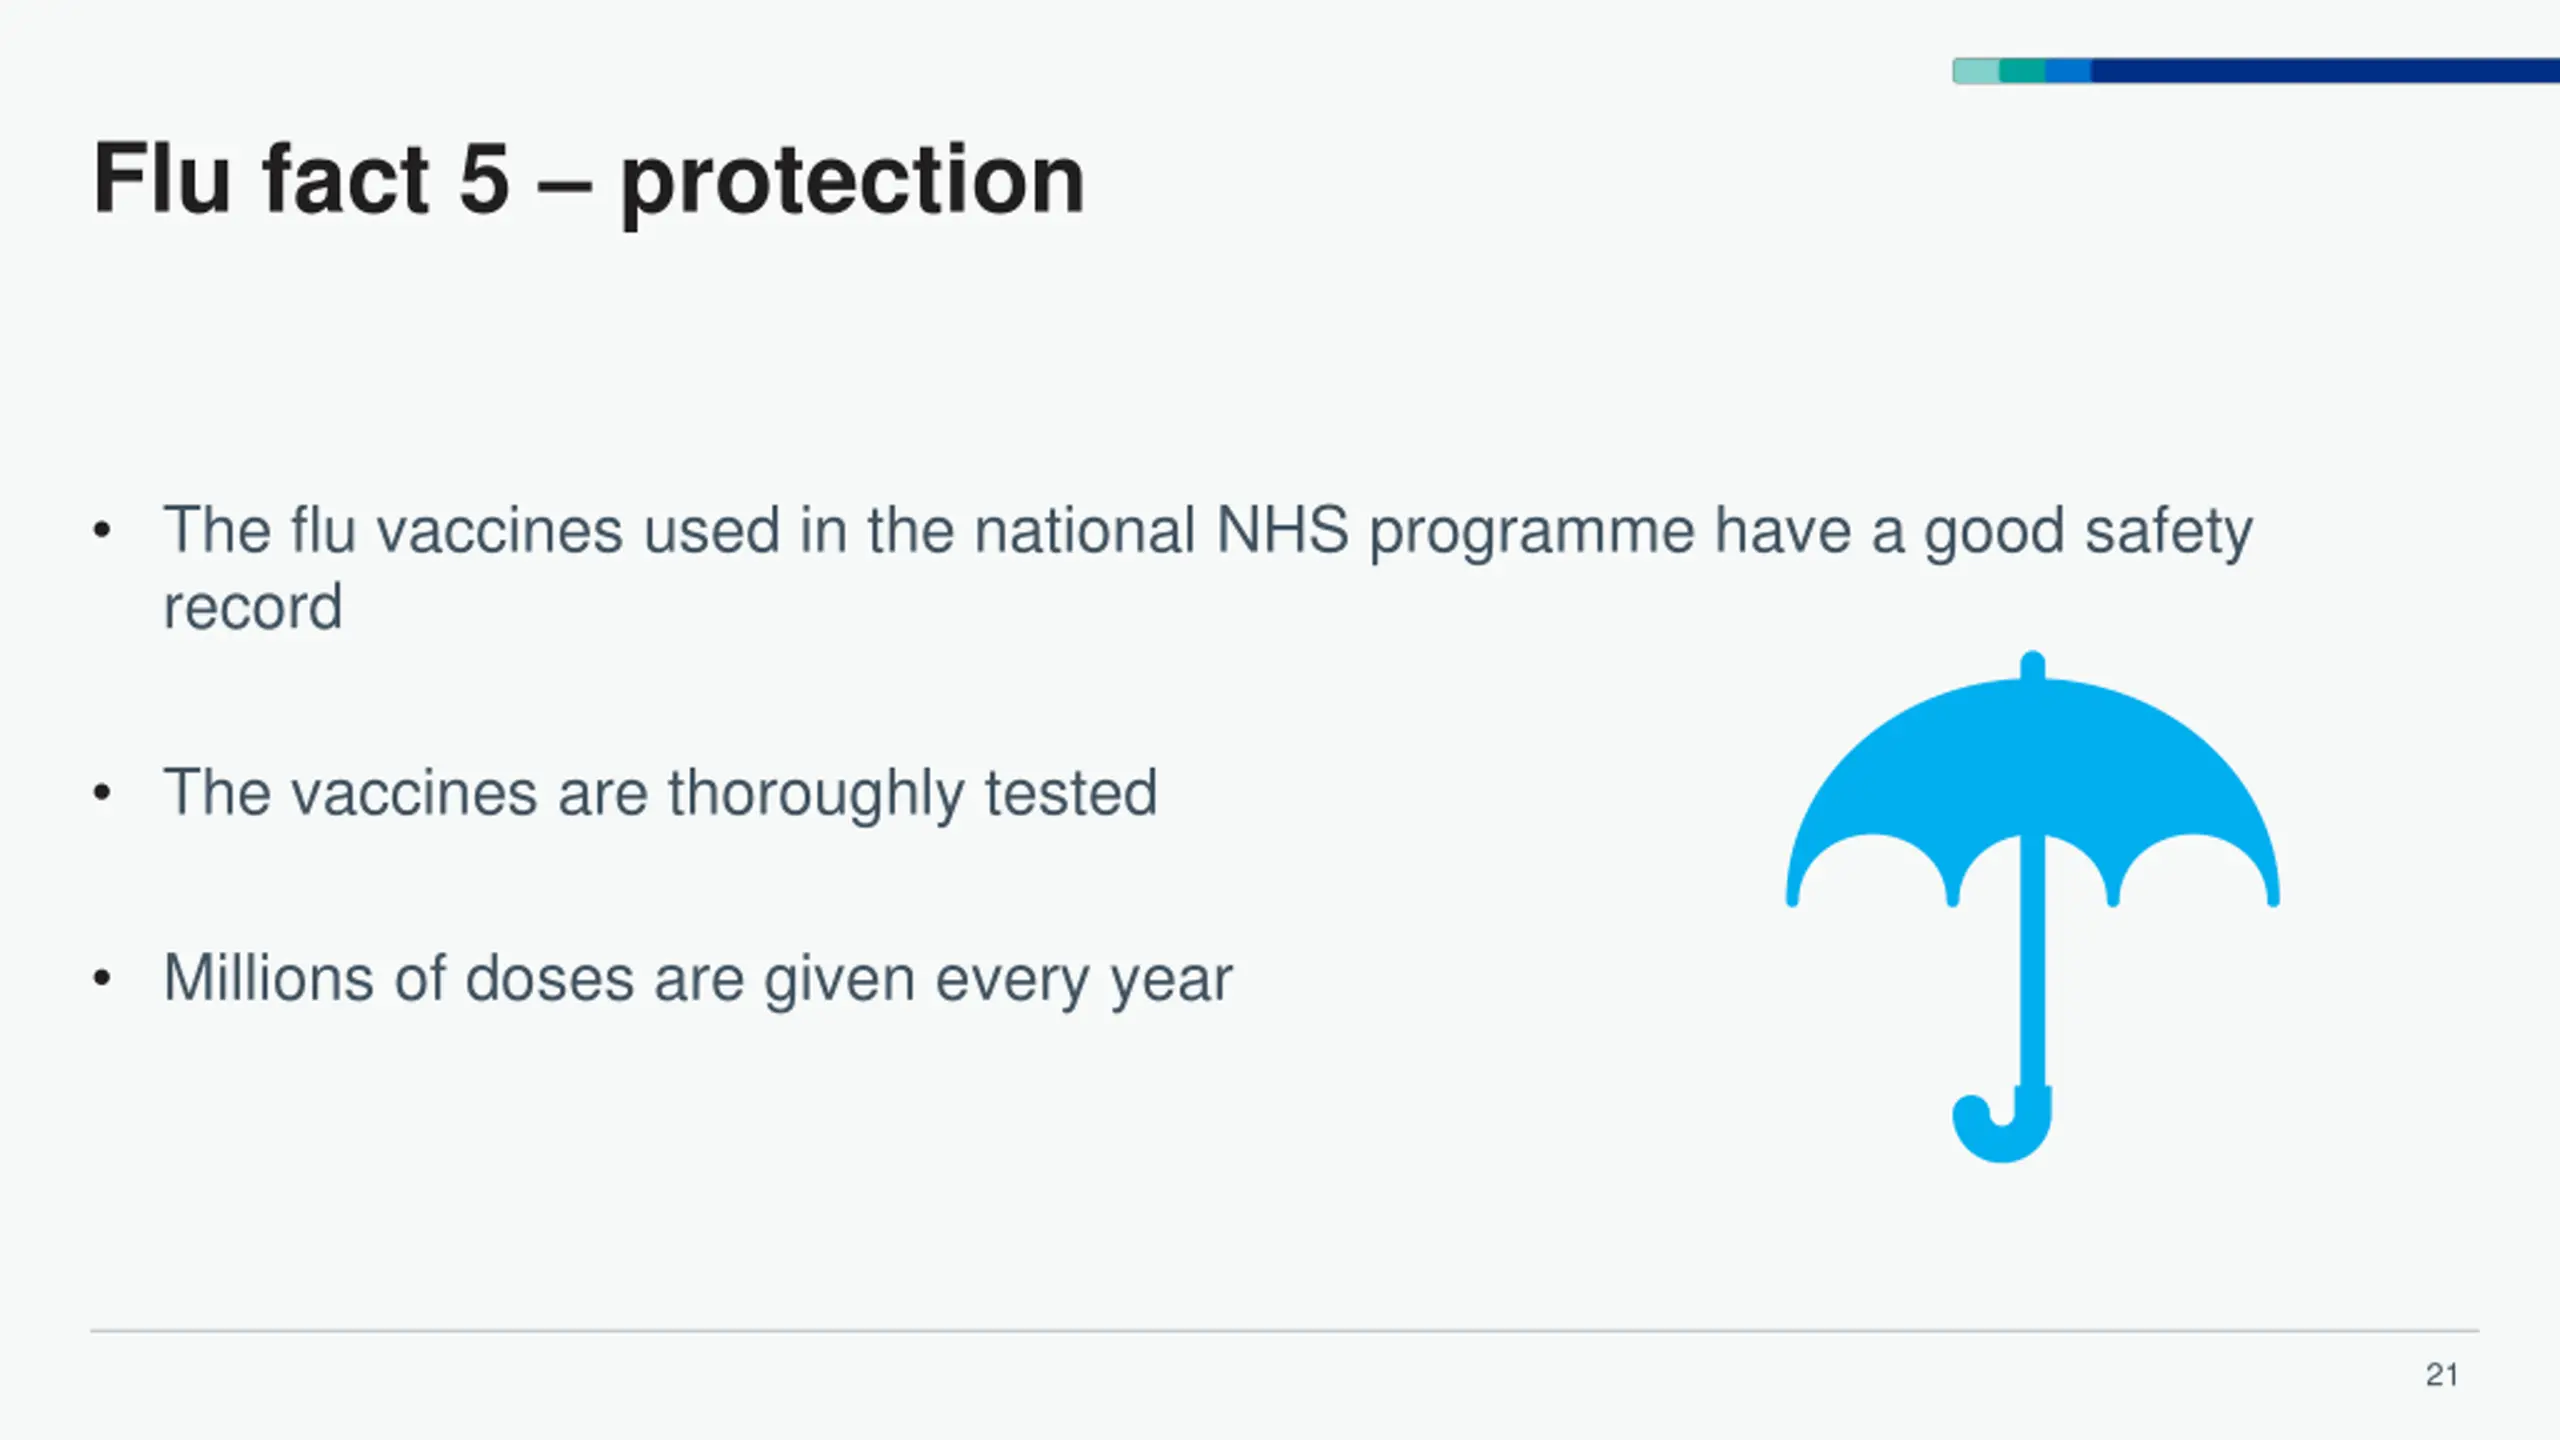Screen dimensions: 2560x1440
Task: Click the slide title starting with Flu fact
Action: click(x=588, y=180)
